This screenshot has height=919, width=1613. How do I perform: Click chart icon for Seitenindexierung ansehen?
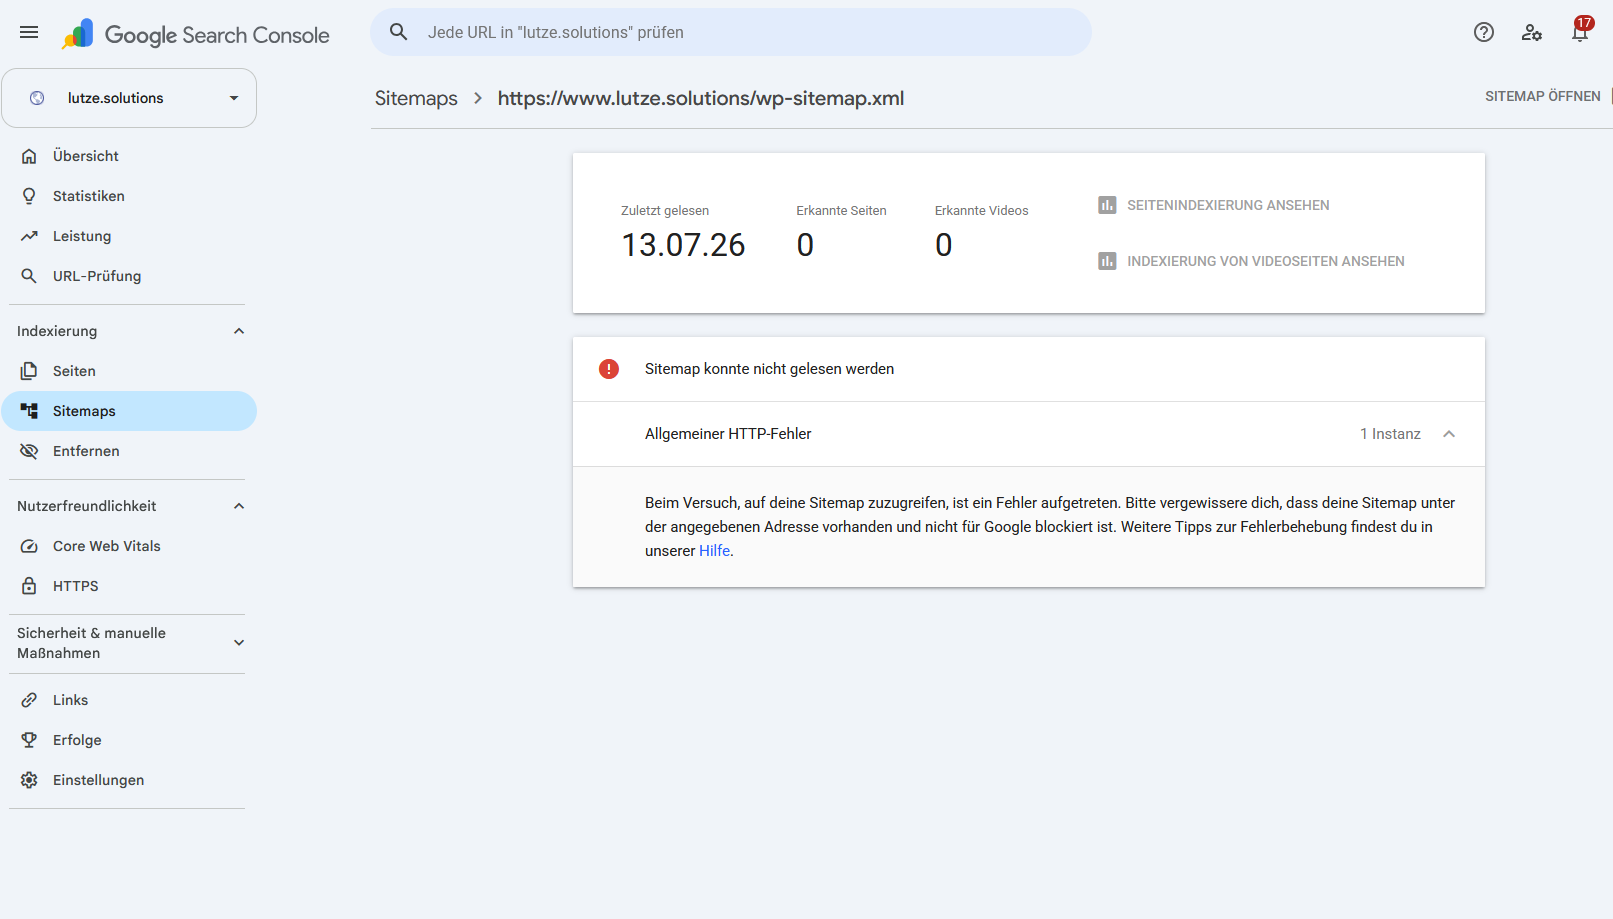click(x=1107, y=205)
